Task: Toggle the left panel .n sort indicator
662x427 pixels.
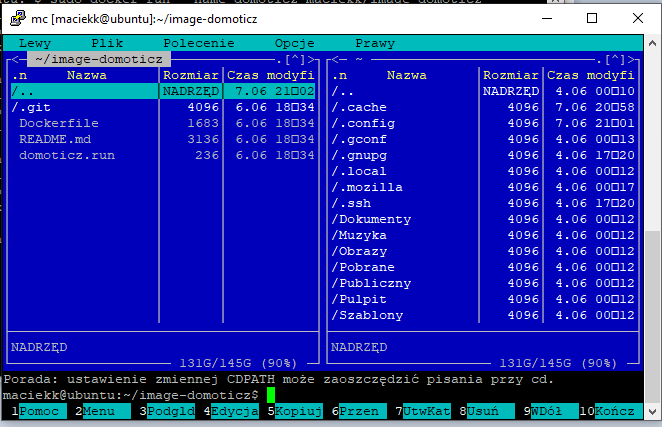Action: coord(20,75)
